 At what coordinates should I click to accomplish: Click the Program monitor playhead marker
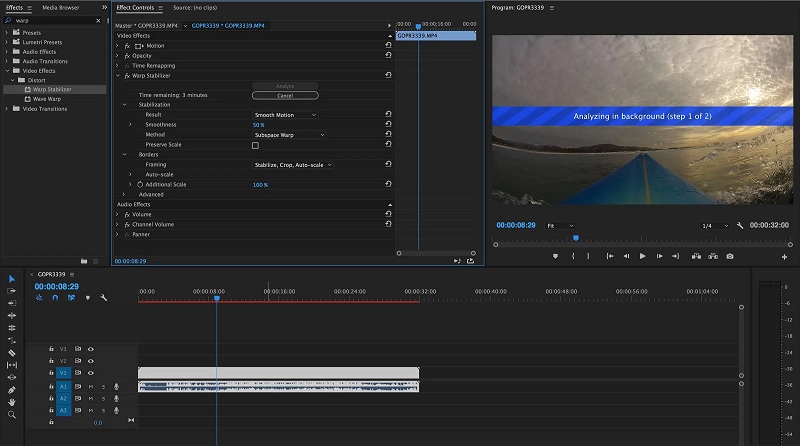(x=575, y=238)
